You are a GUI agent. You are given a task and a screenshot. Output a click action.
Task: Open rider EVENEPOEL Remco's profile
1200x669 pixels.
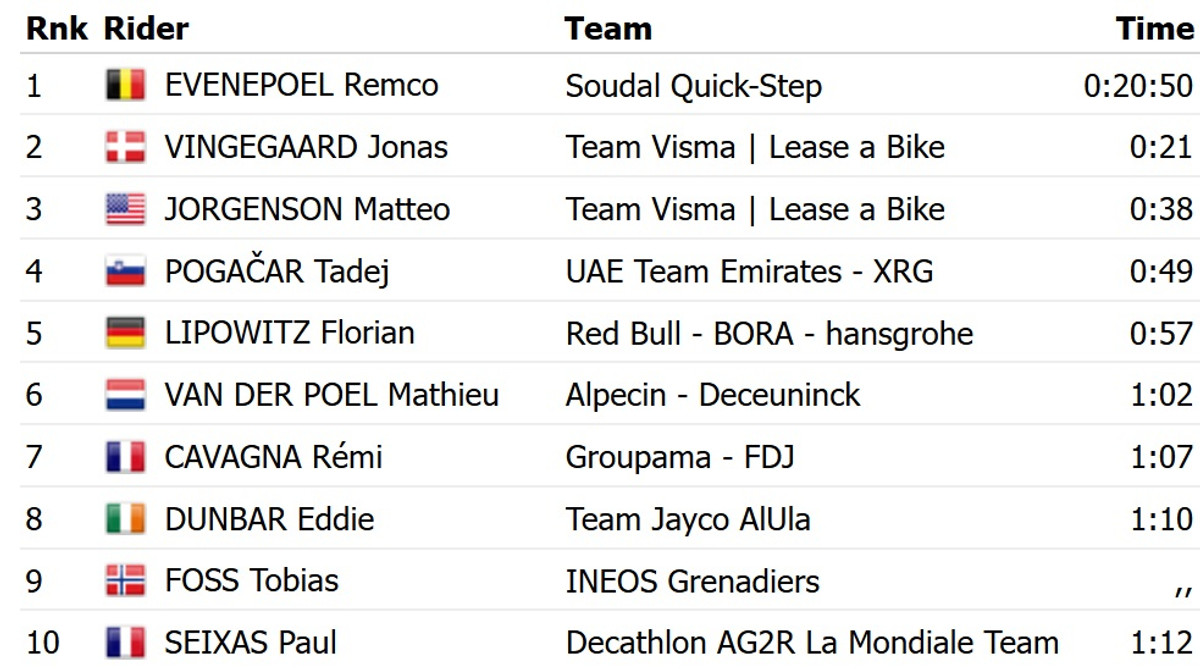301,85
